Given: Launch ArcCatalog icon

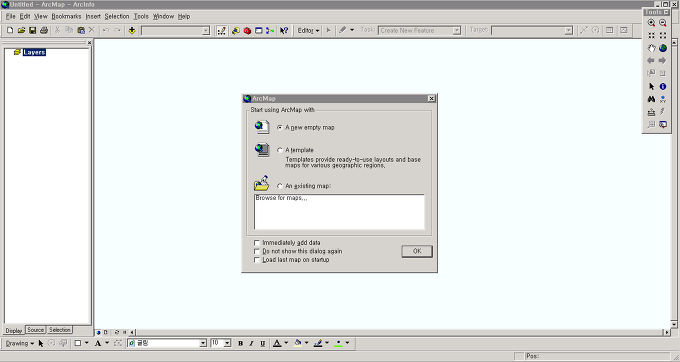Looking at the screenshot, I should coord(236,30).
